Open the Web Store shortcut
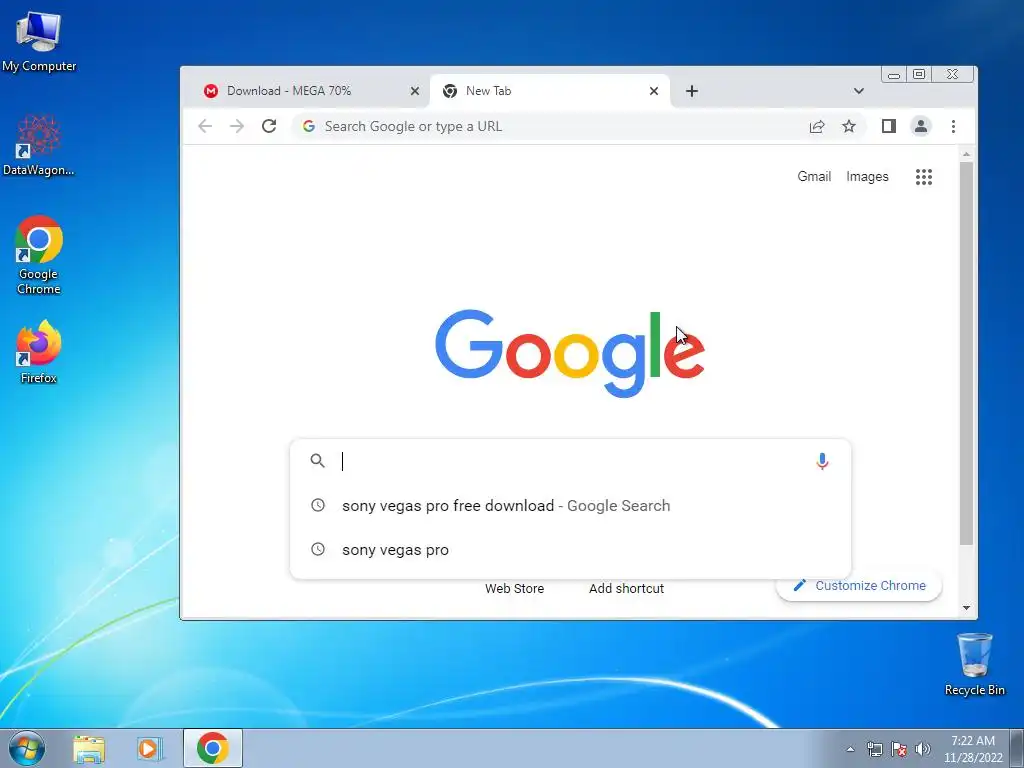Screen dimensions: 1024x768 click(515, 588)
